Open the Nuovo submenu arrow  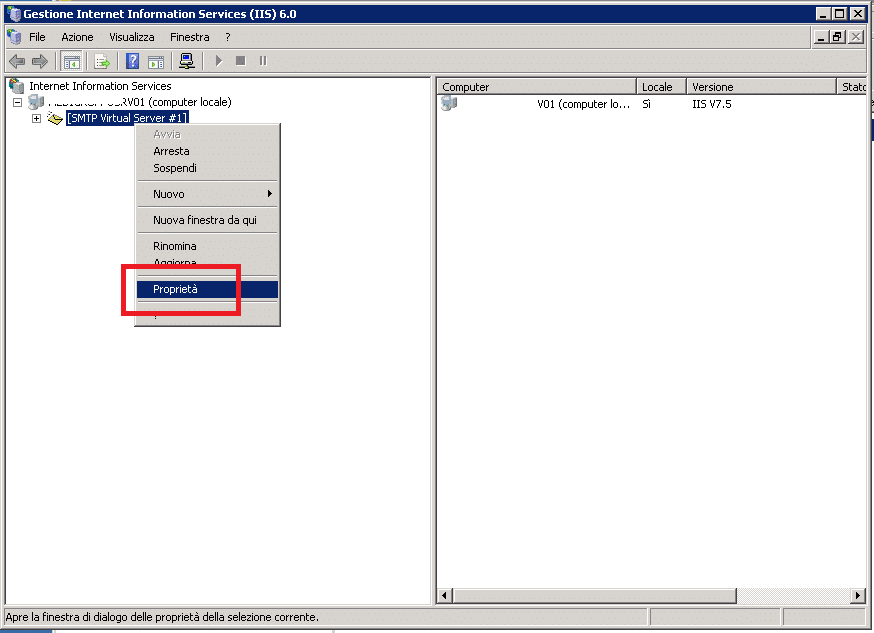[x=270, y=193]
